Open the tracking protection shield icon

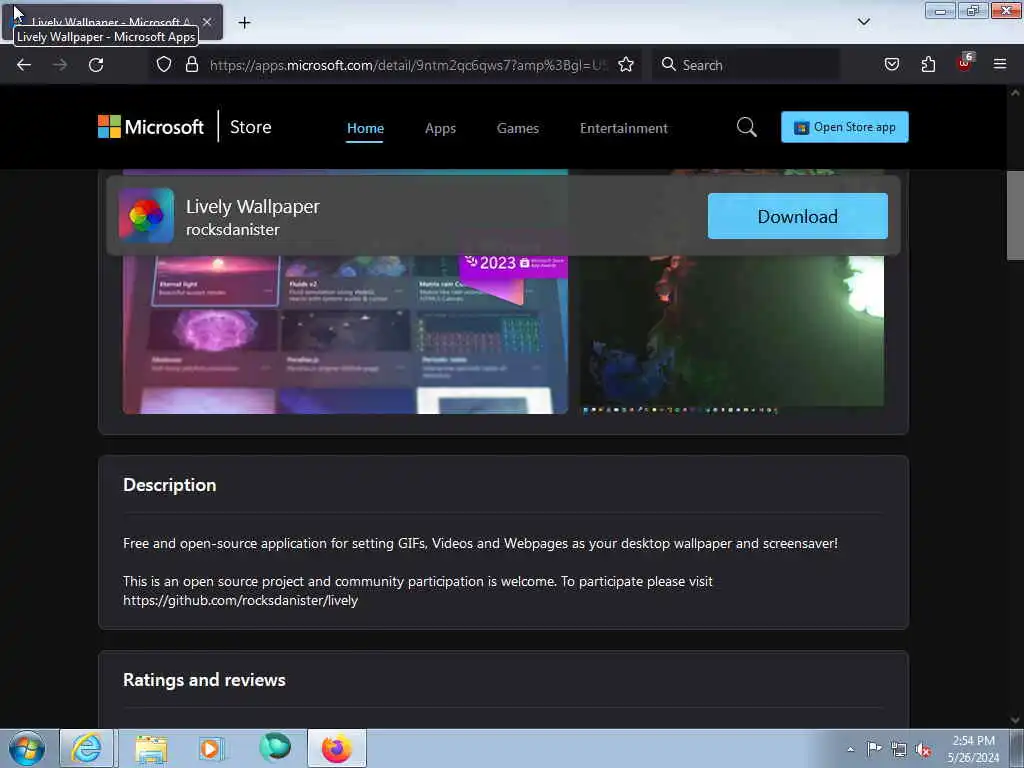coord(164,65)
